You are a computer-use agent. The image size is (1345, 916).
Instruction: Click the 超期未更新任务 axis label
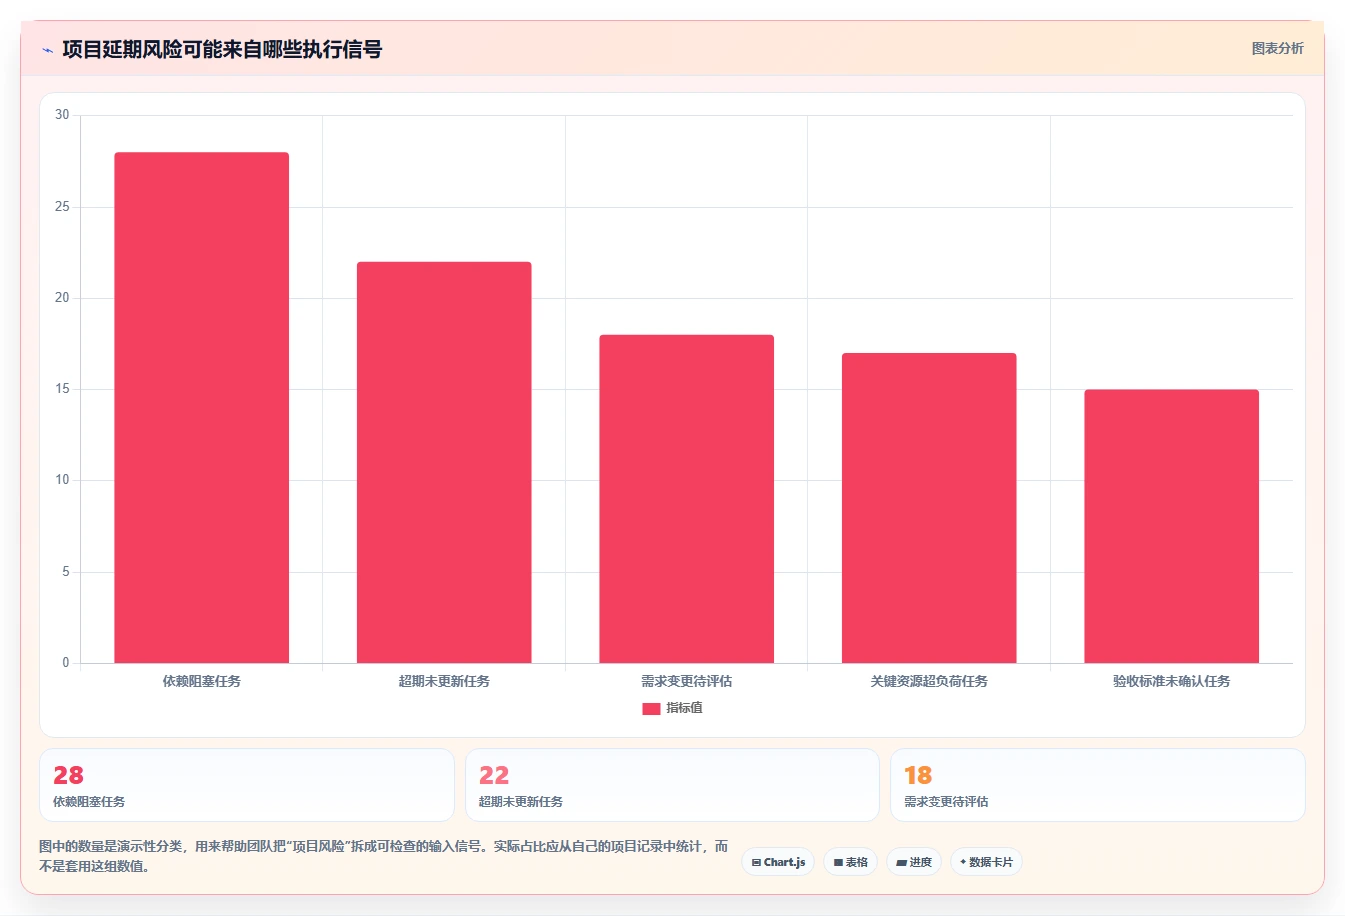click(444, 681)
